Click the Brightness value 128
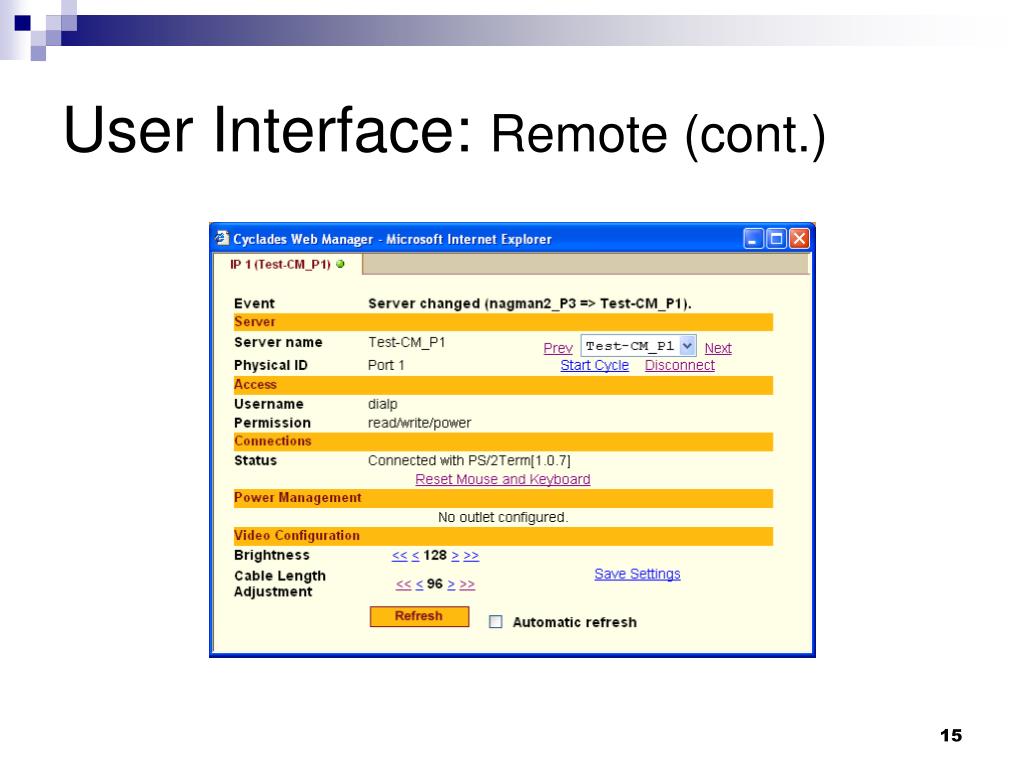Viewport: 1024px width, 768px height. 435,555
